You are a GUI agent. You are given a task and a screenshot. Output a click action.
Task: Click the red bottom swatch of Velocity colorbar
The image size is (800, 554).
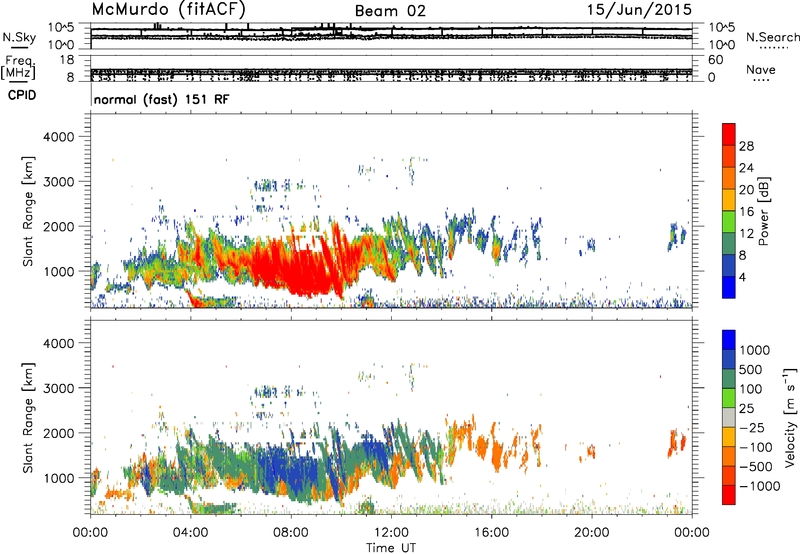[x=729, y=495]
